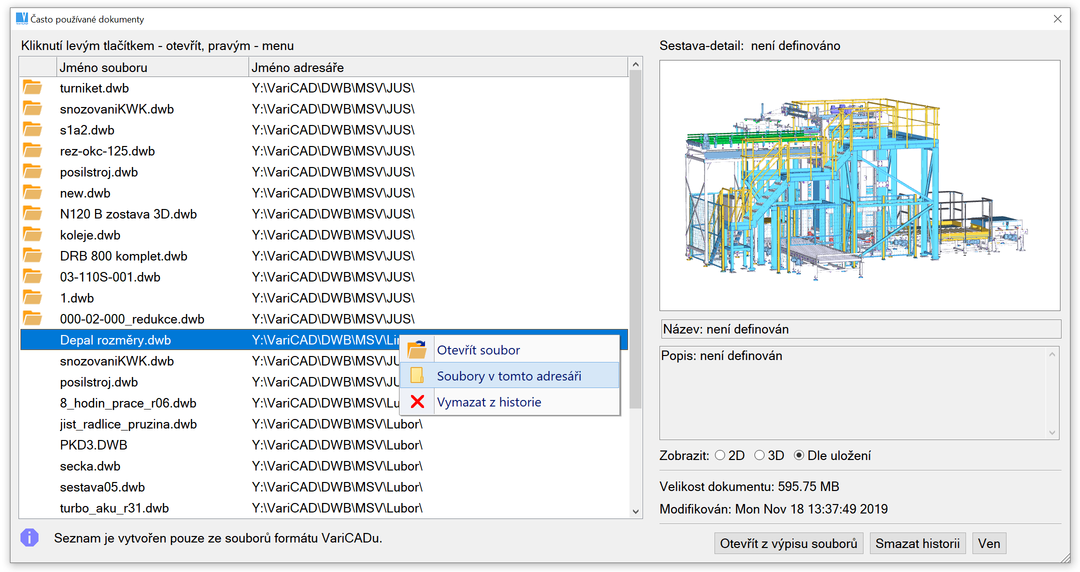The image size is (1080, 572).
Task: Choose Vymazat z historie menu entry
Action: [489, 402]
